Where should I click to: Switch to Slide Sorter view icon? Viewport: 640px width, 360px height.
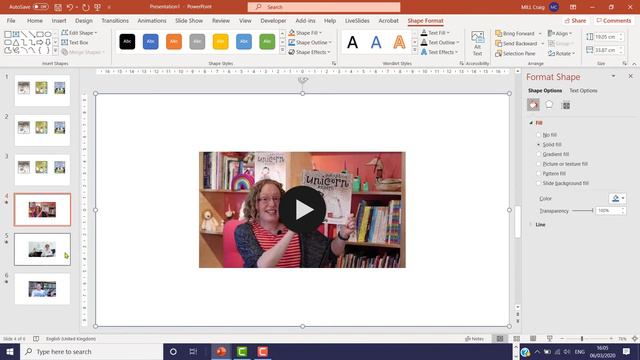[x=517, y=339]
